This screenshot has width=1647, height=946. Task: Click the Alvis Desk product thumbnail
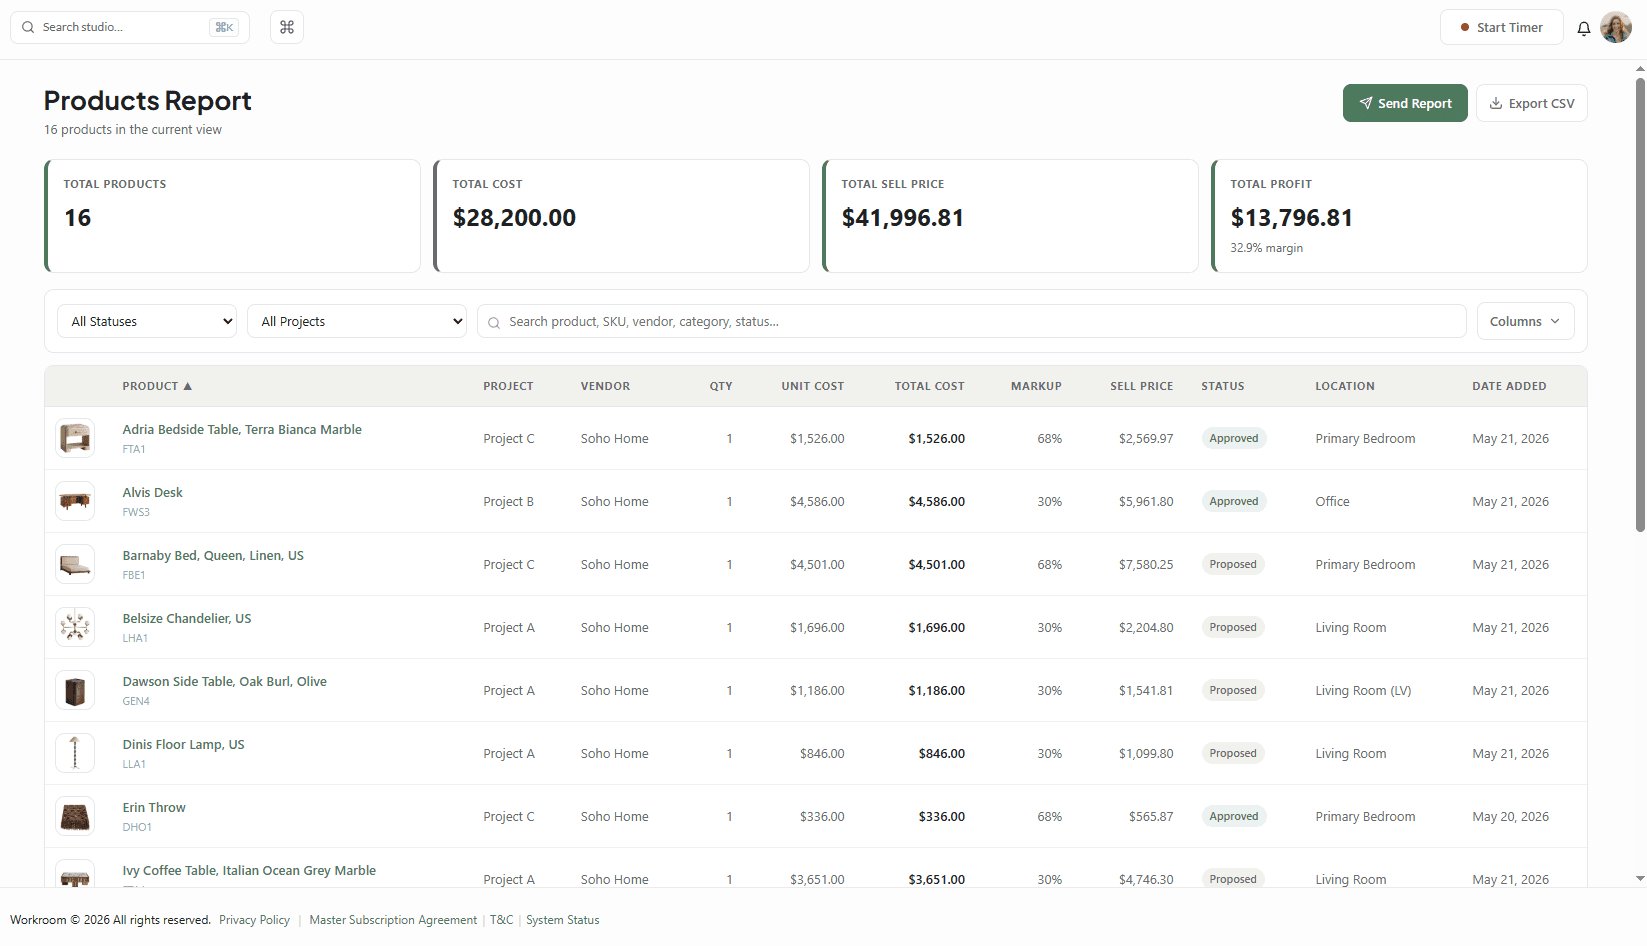point(75,501)
